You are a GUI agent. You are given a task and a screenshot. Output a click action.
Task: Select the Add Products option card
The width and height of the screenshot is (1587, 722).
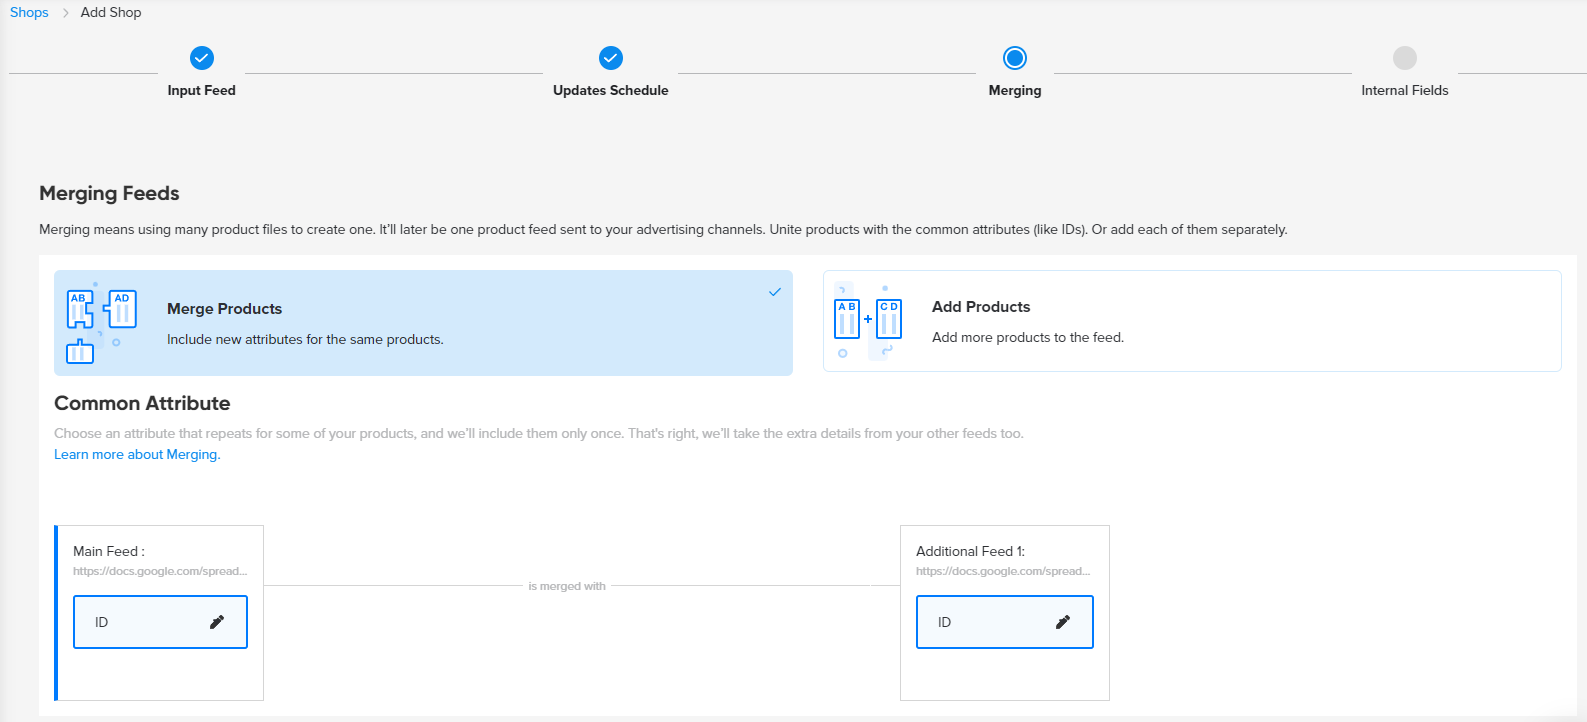(x=1192, y=321)
